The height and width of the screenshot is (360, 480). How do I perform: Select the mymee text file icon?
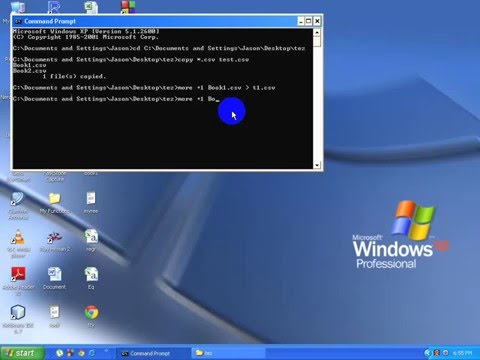coord(91,199)
